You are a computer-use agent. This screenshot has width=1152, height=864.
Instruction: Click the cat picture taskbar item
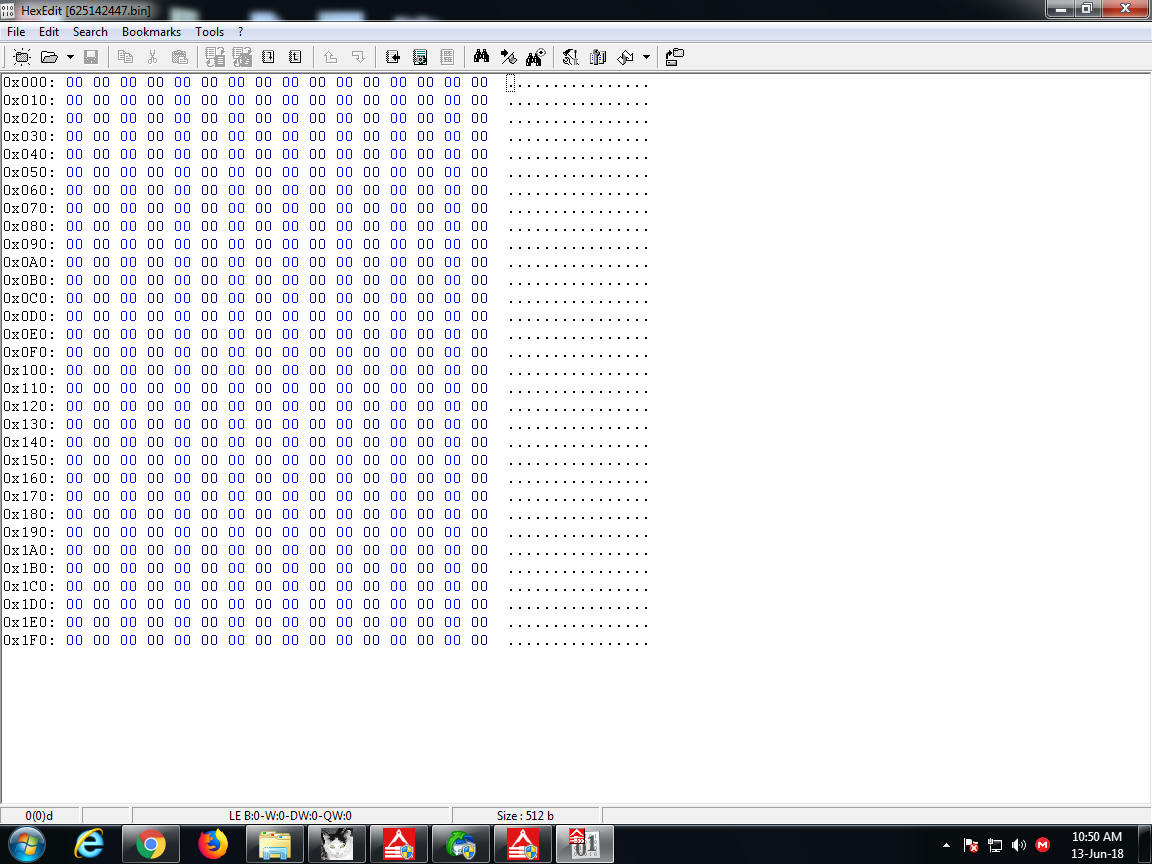click(336, 844)
